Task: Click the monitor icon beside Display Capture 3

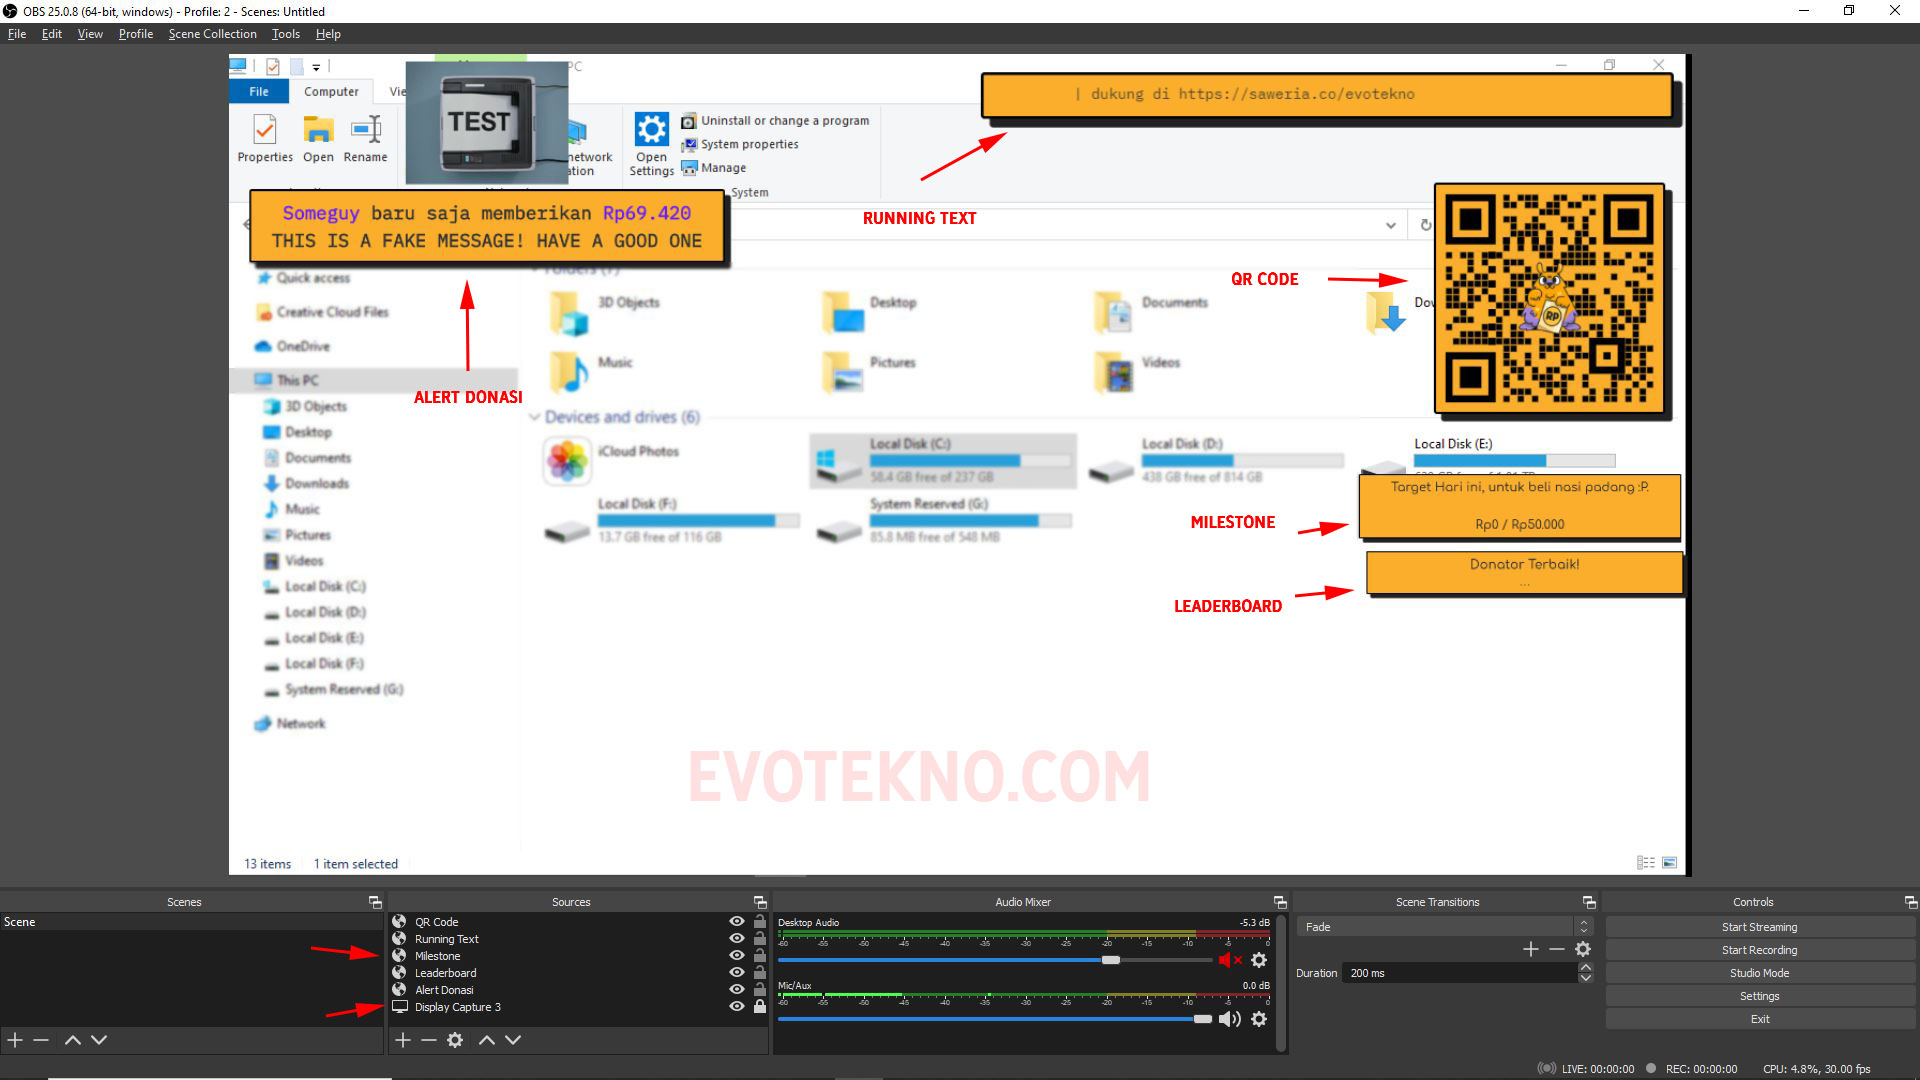Action: pyautogui.click(x=399, y=1007)
